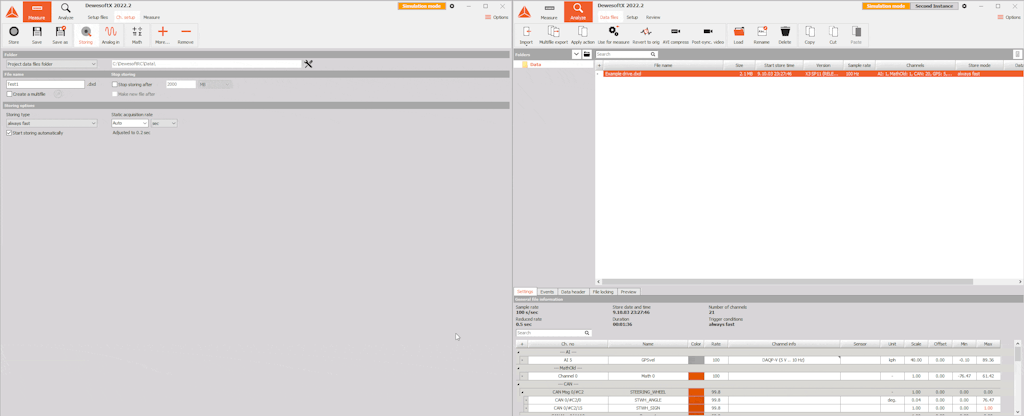Image resolution: width=1024 pixels, height=416 pixels.
Task: Enable the Create a multifile checkbox
Action: coord(9,94)
